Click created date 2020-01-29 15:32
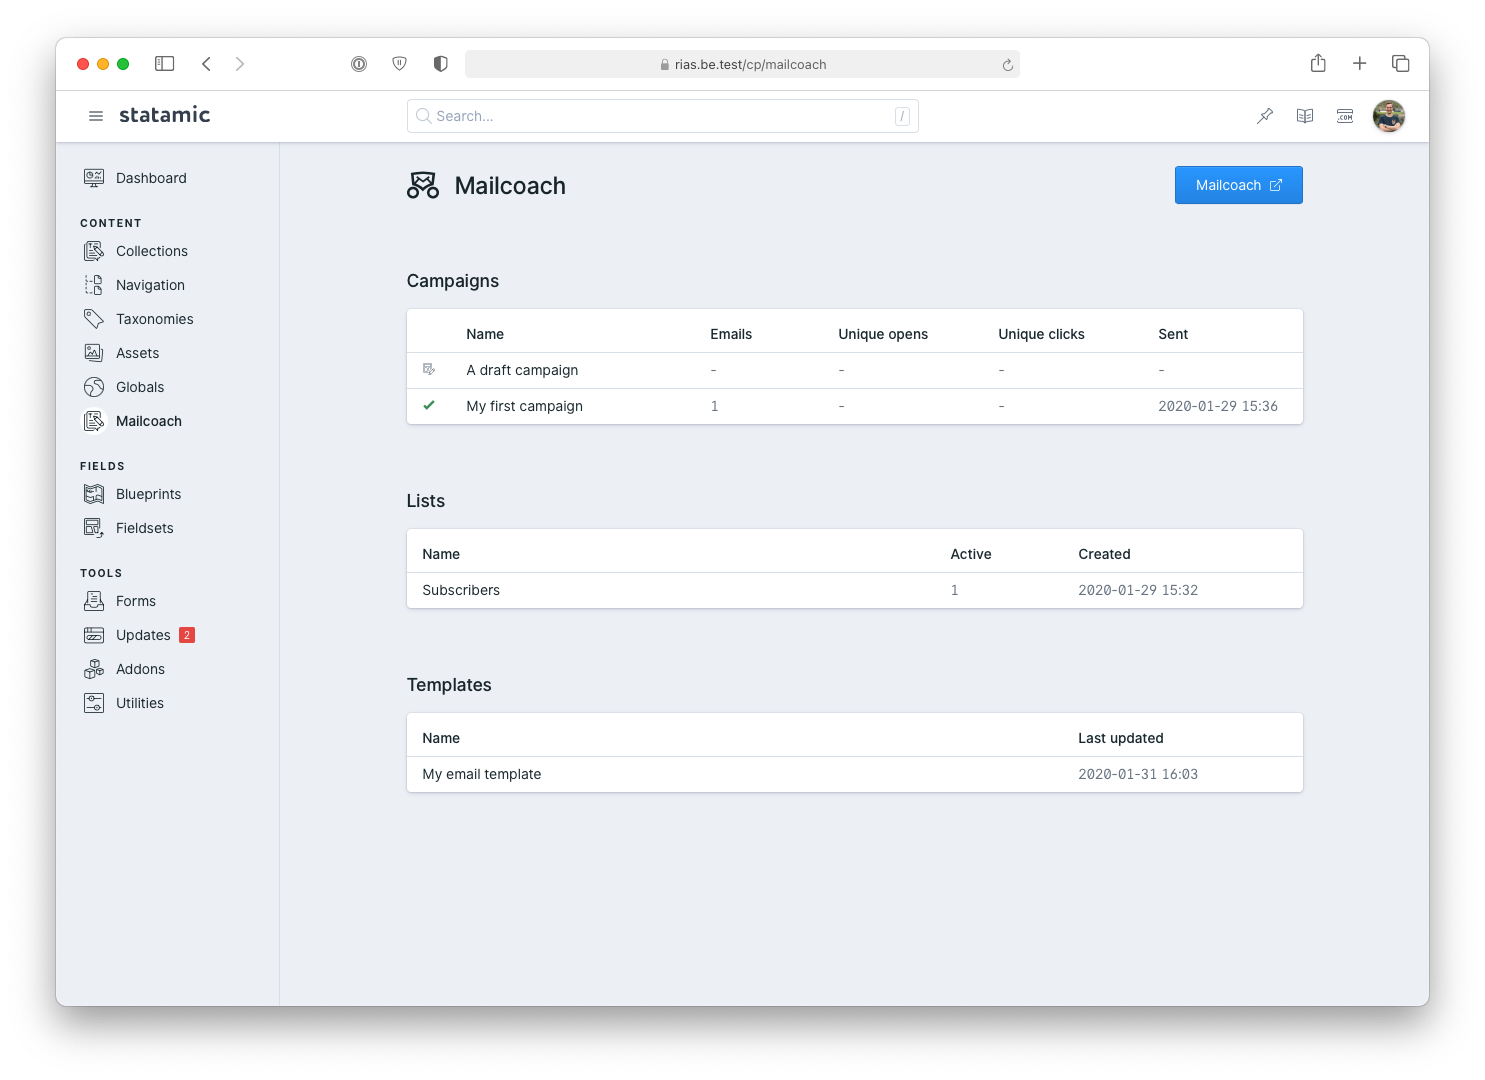 [x=1138, y=590]
